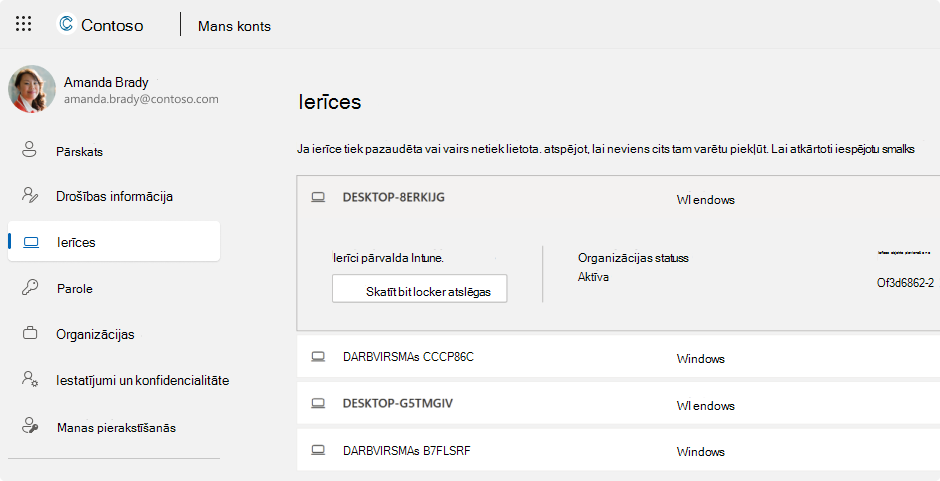The height and width of the screenshot is (481, 940).
Task: Open the app launcher grid icon
Action: [23, 24]
